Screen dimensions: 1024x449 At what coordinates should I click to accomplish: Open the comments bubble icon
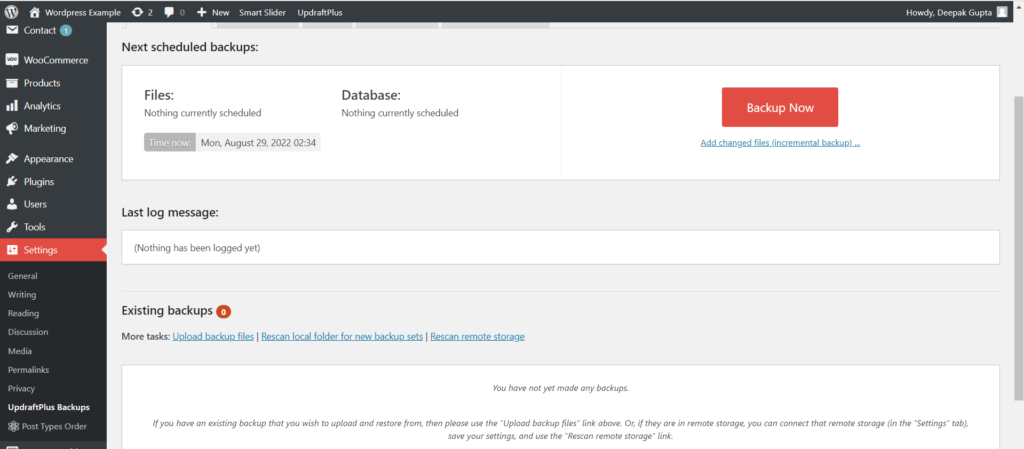click(x=169, y=12)
